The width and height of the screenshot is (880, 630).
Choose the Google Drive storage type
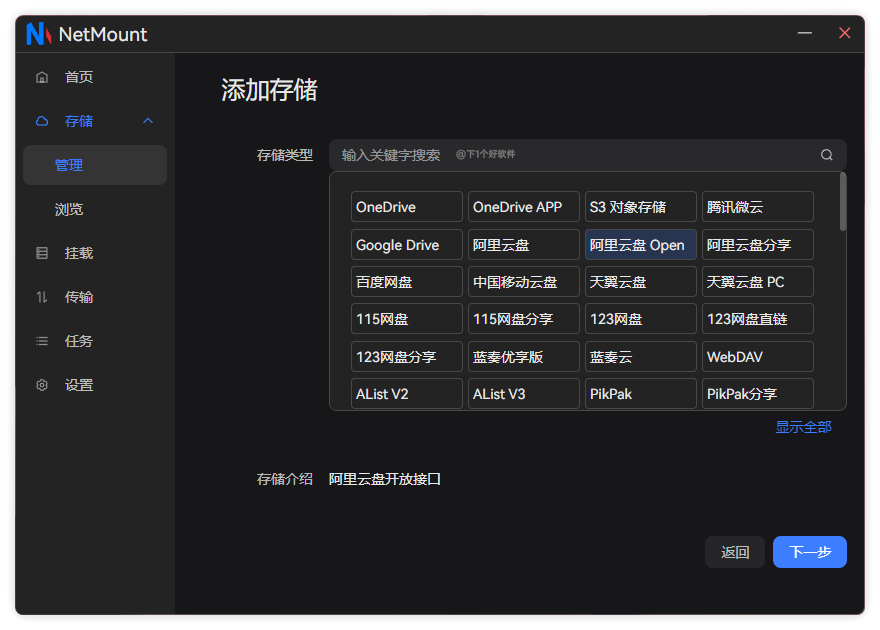point(406,245)
